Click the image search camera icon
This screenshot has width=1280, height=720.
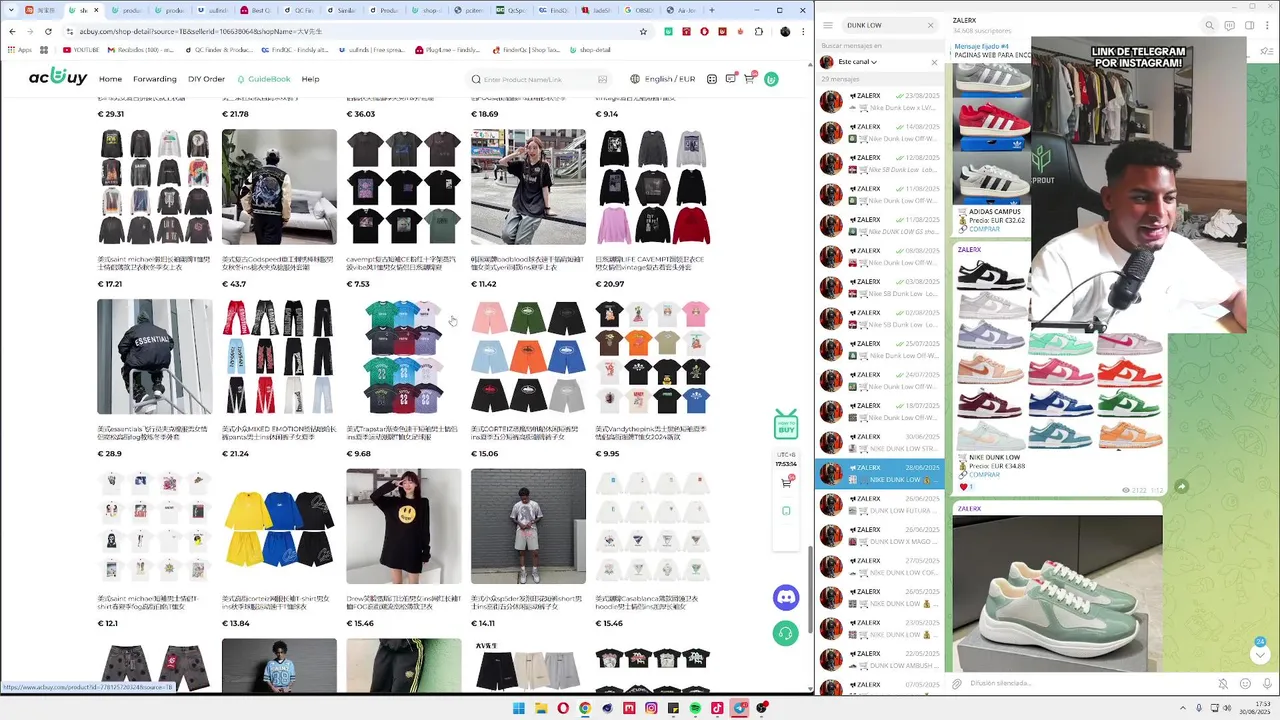click(602, 79)
